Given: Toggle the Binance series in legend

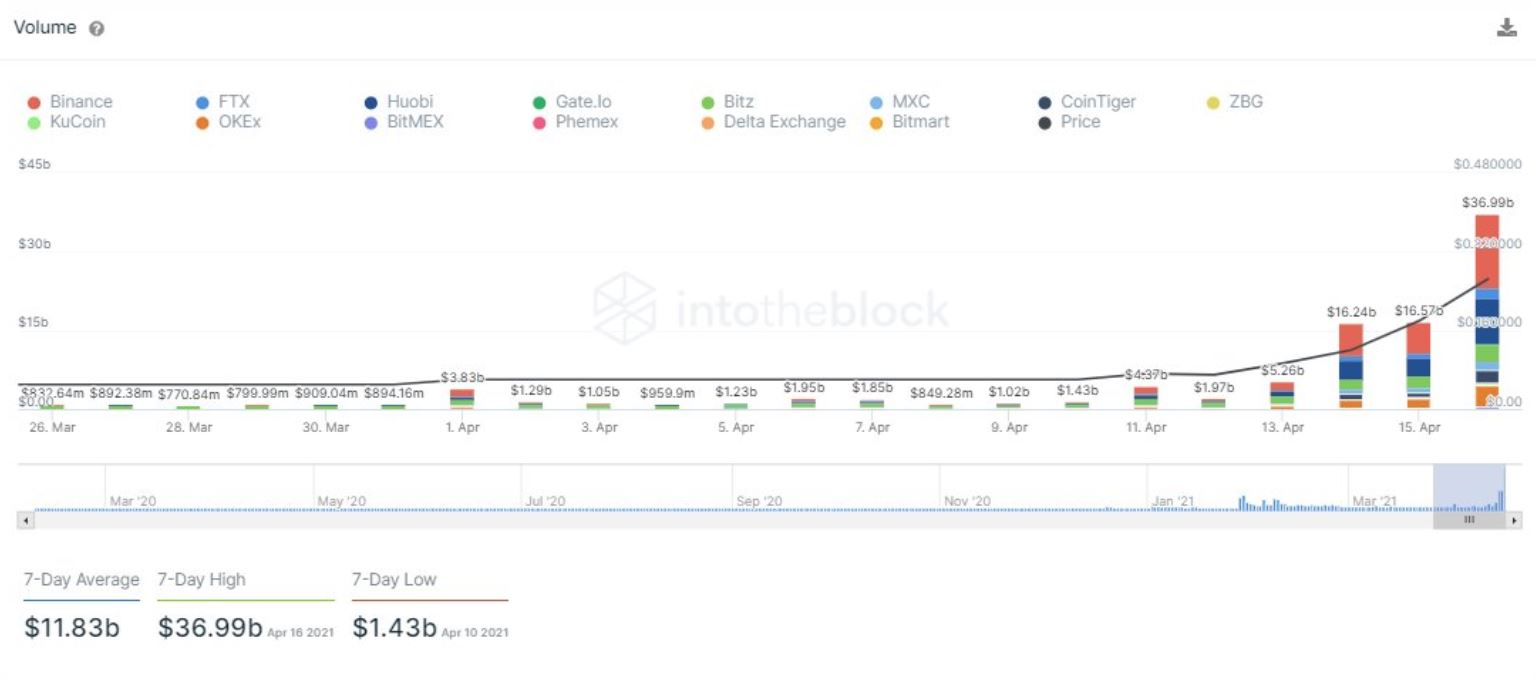Looking at the screenshot, I should (x=70, y=102).
